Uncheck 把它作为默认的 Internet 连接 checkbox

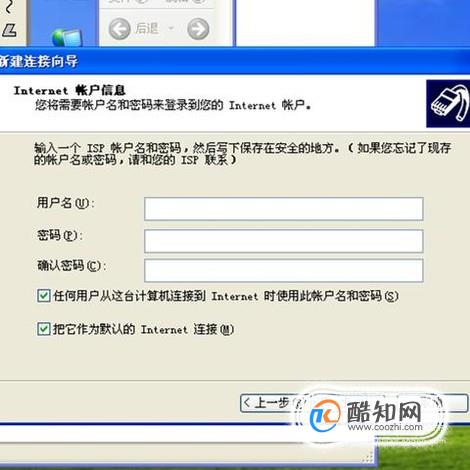pos(44,329)
